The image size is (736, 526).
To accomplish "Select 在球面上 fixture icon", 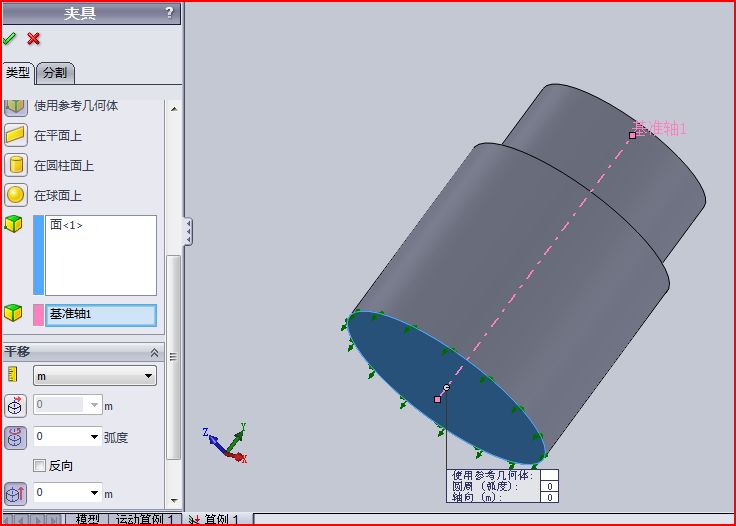I will pos(15,195).
